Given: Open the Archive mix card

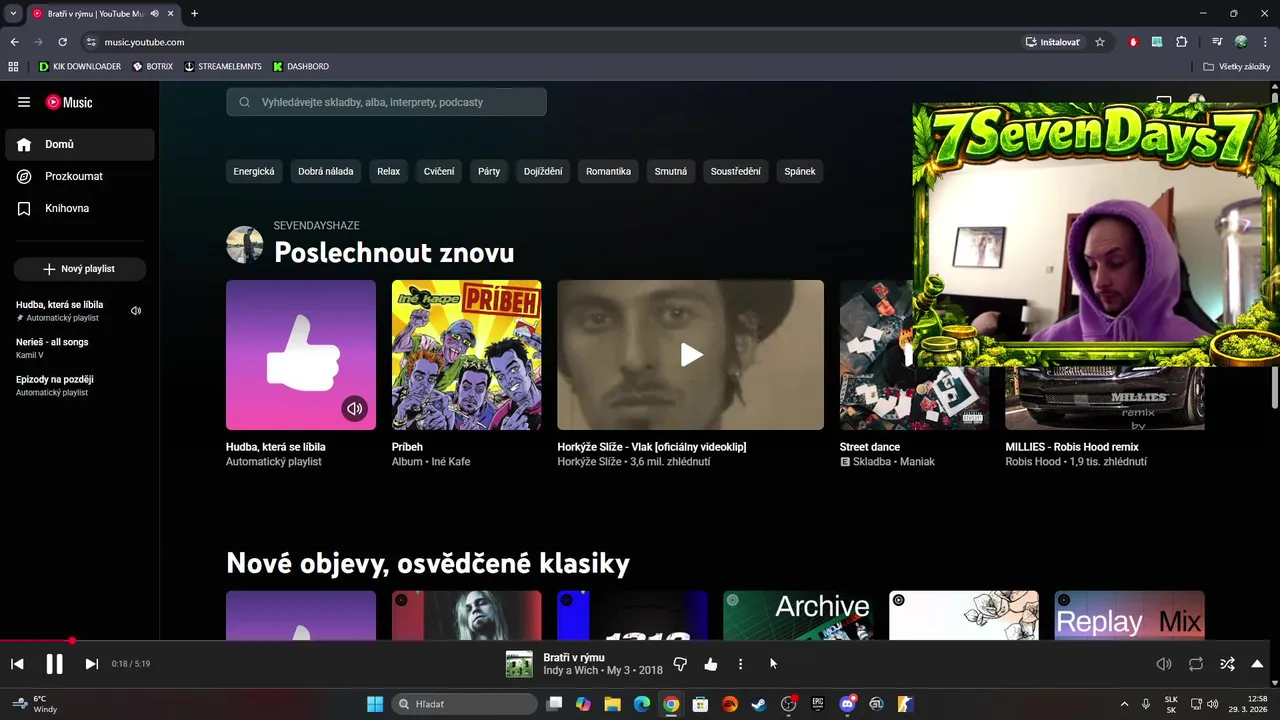Looking at the screenshot, I should pos(798,615).
